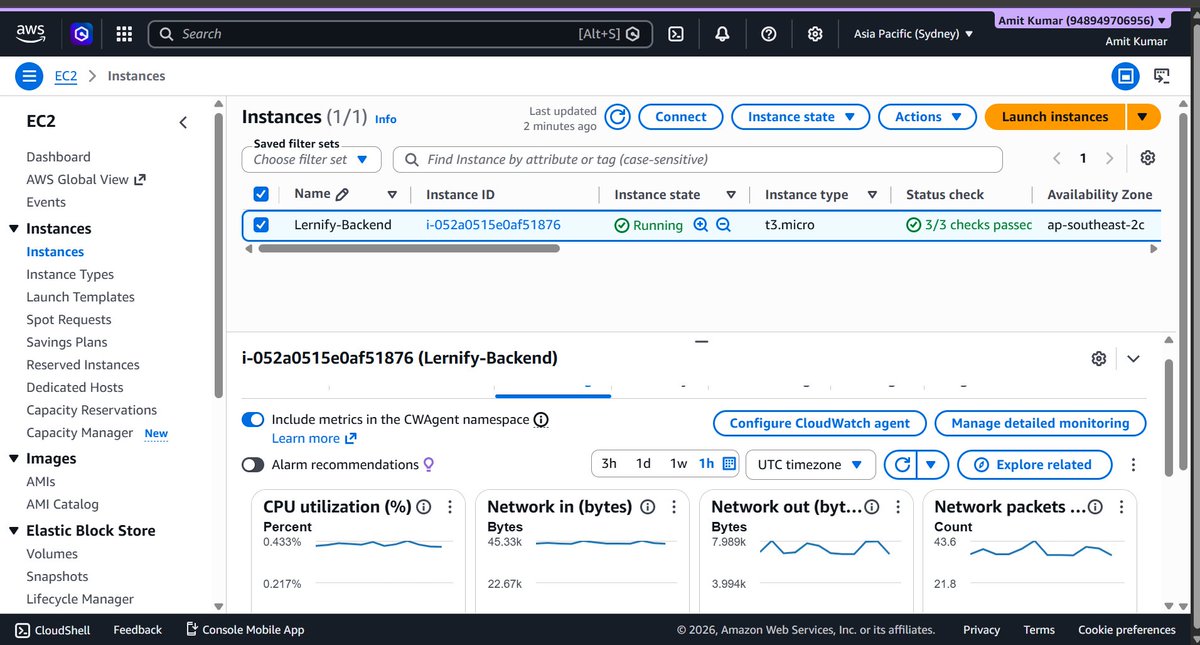The height and width of the screenshot is (645, 1200).
Task: Open Instance Types in sidebar
Action: point(70,274)
